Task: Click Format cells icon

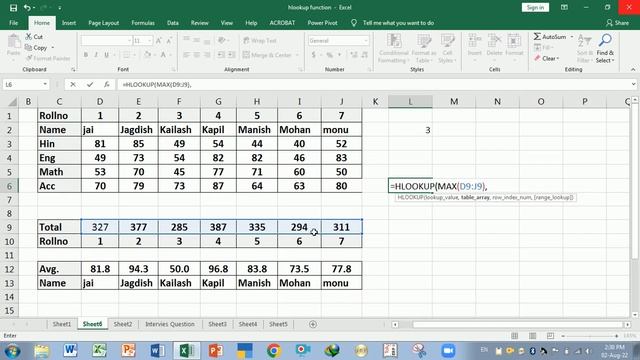Action: point(514,41)
